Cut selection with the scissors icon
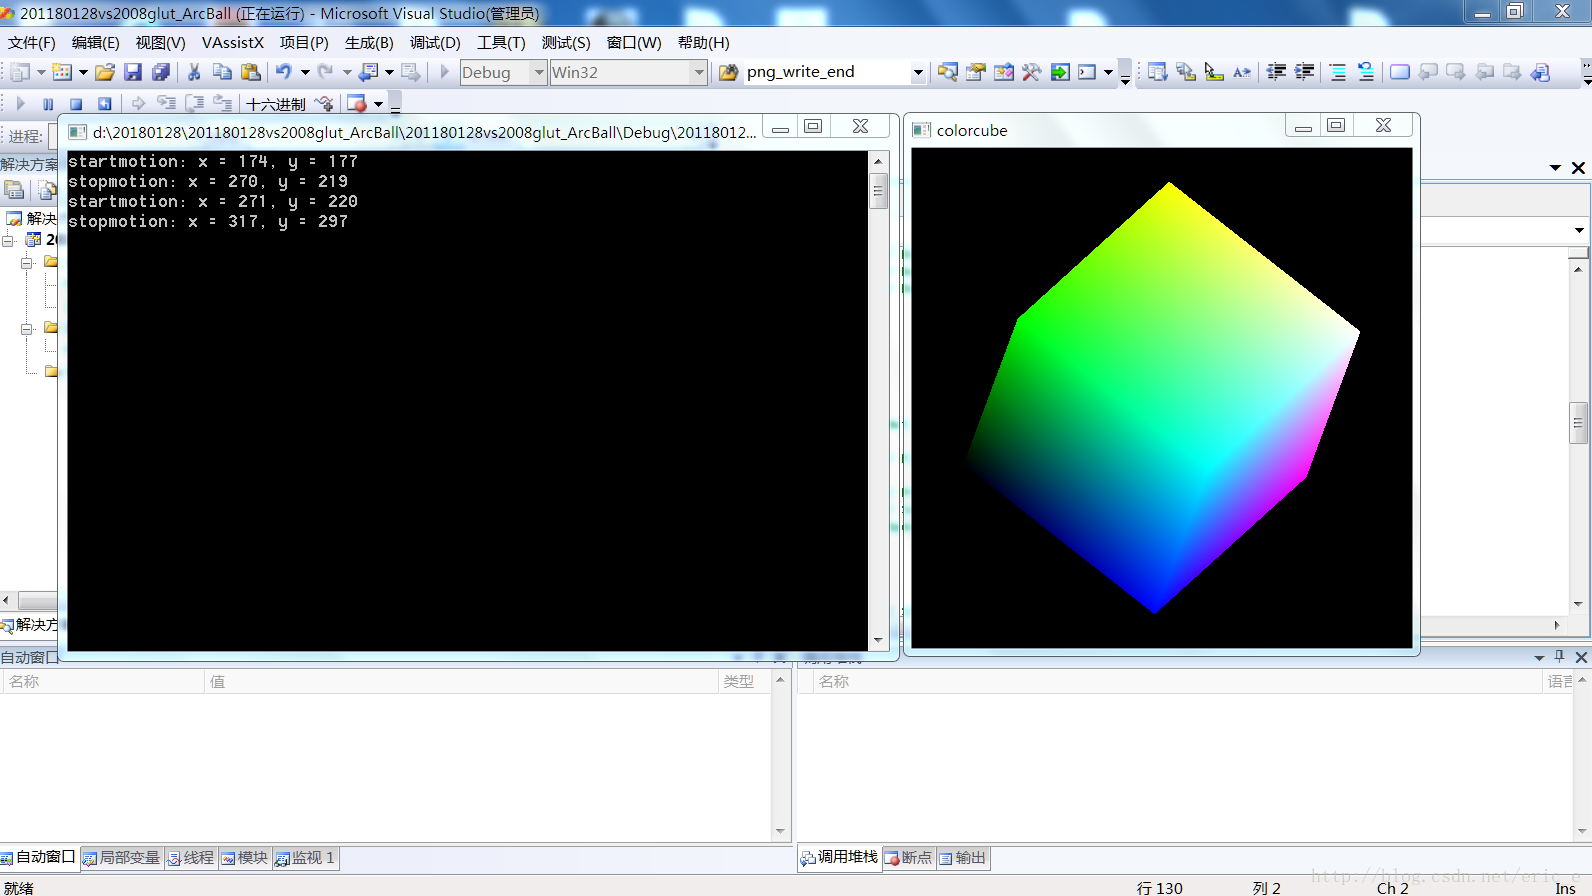This screenshot has height=896, width=1592. tap(195, 72)
